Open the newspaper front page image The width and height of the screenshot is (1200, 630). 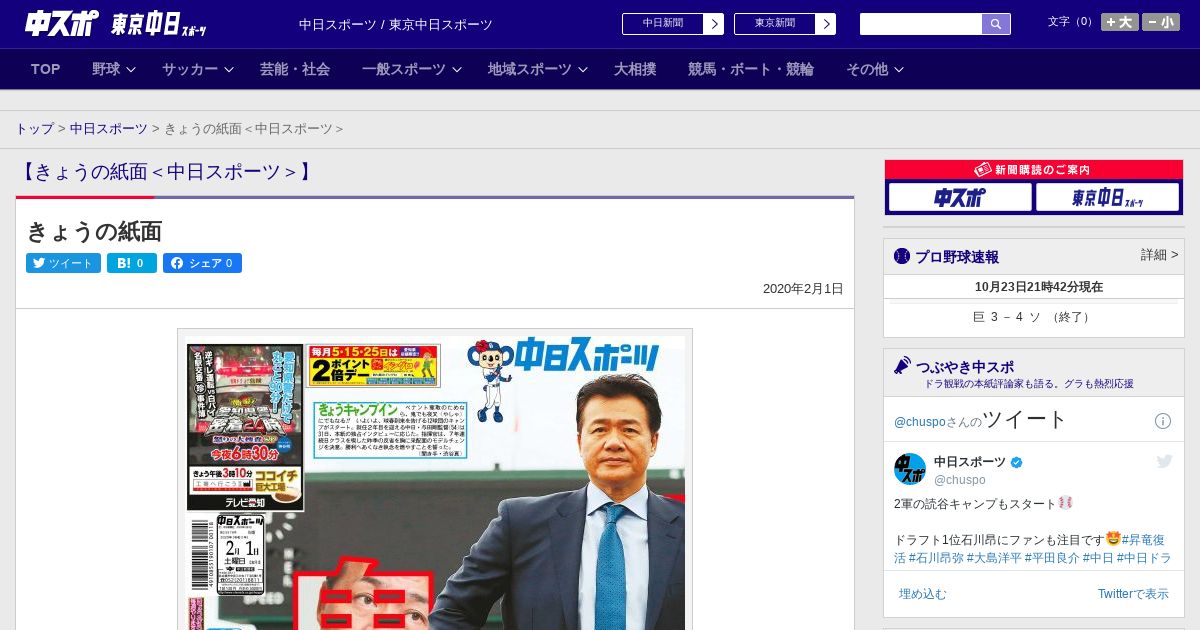[435, 480]
